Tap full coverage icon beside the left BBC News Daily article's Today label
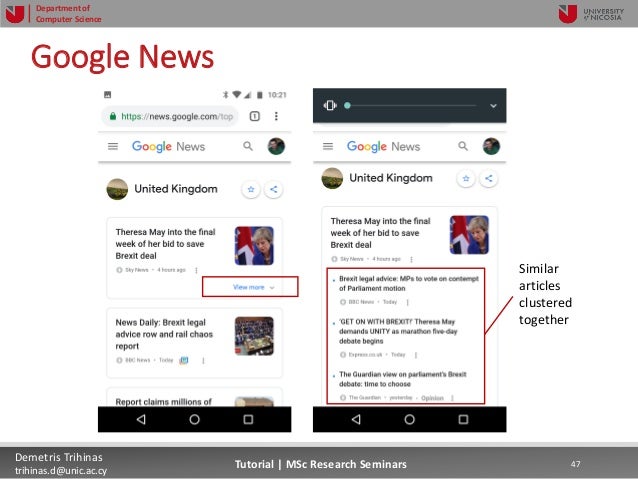638x479 pixels. tap(184, 361)
